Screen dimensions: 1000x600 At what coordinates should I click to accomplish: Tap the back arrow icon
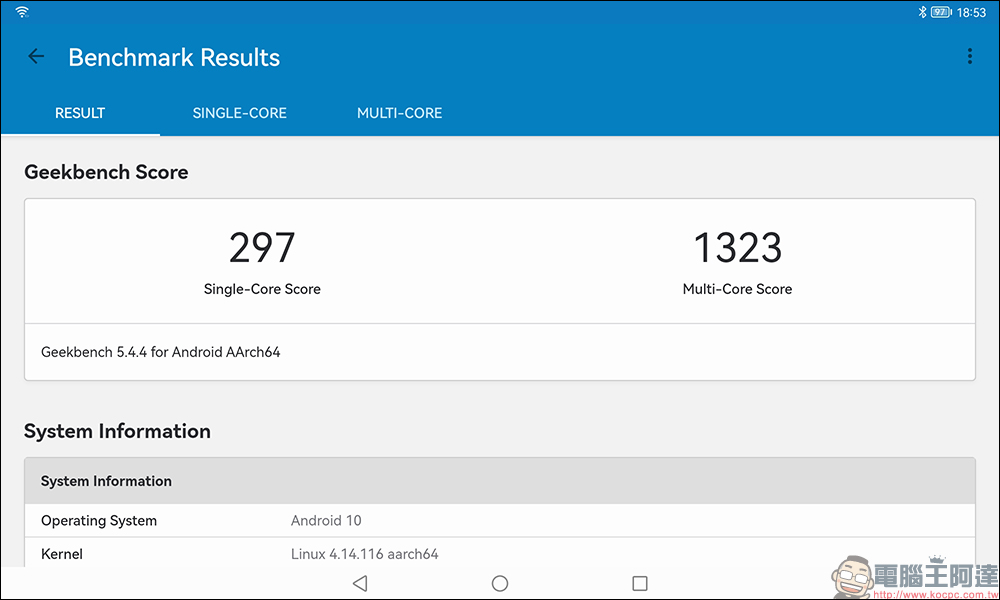click(36, 57)
